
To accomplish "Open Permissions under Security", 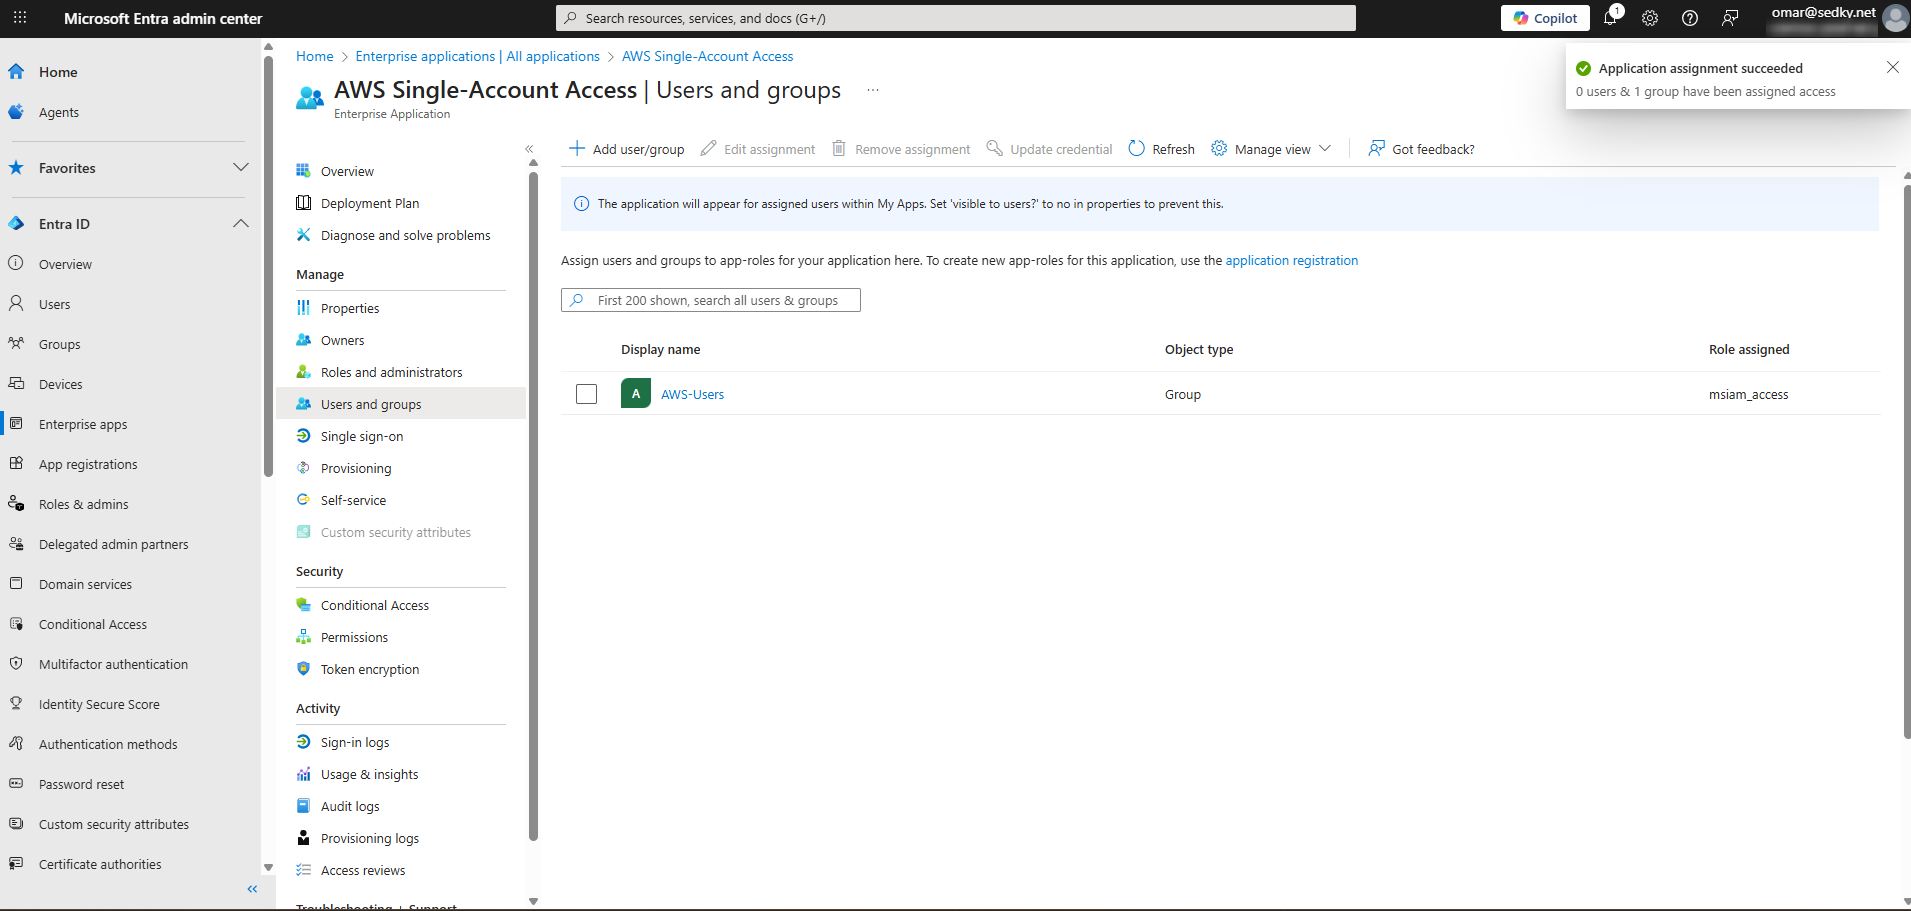I will click(x=354, y=637).
